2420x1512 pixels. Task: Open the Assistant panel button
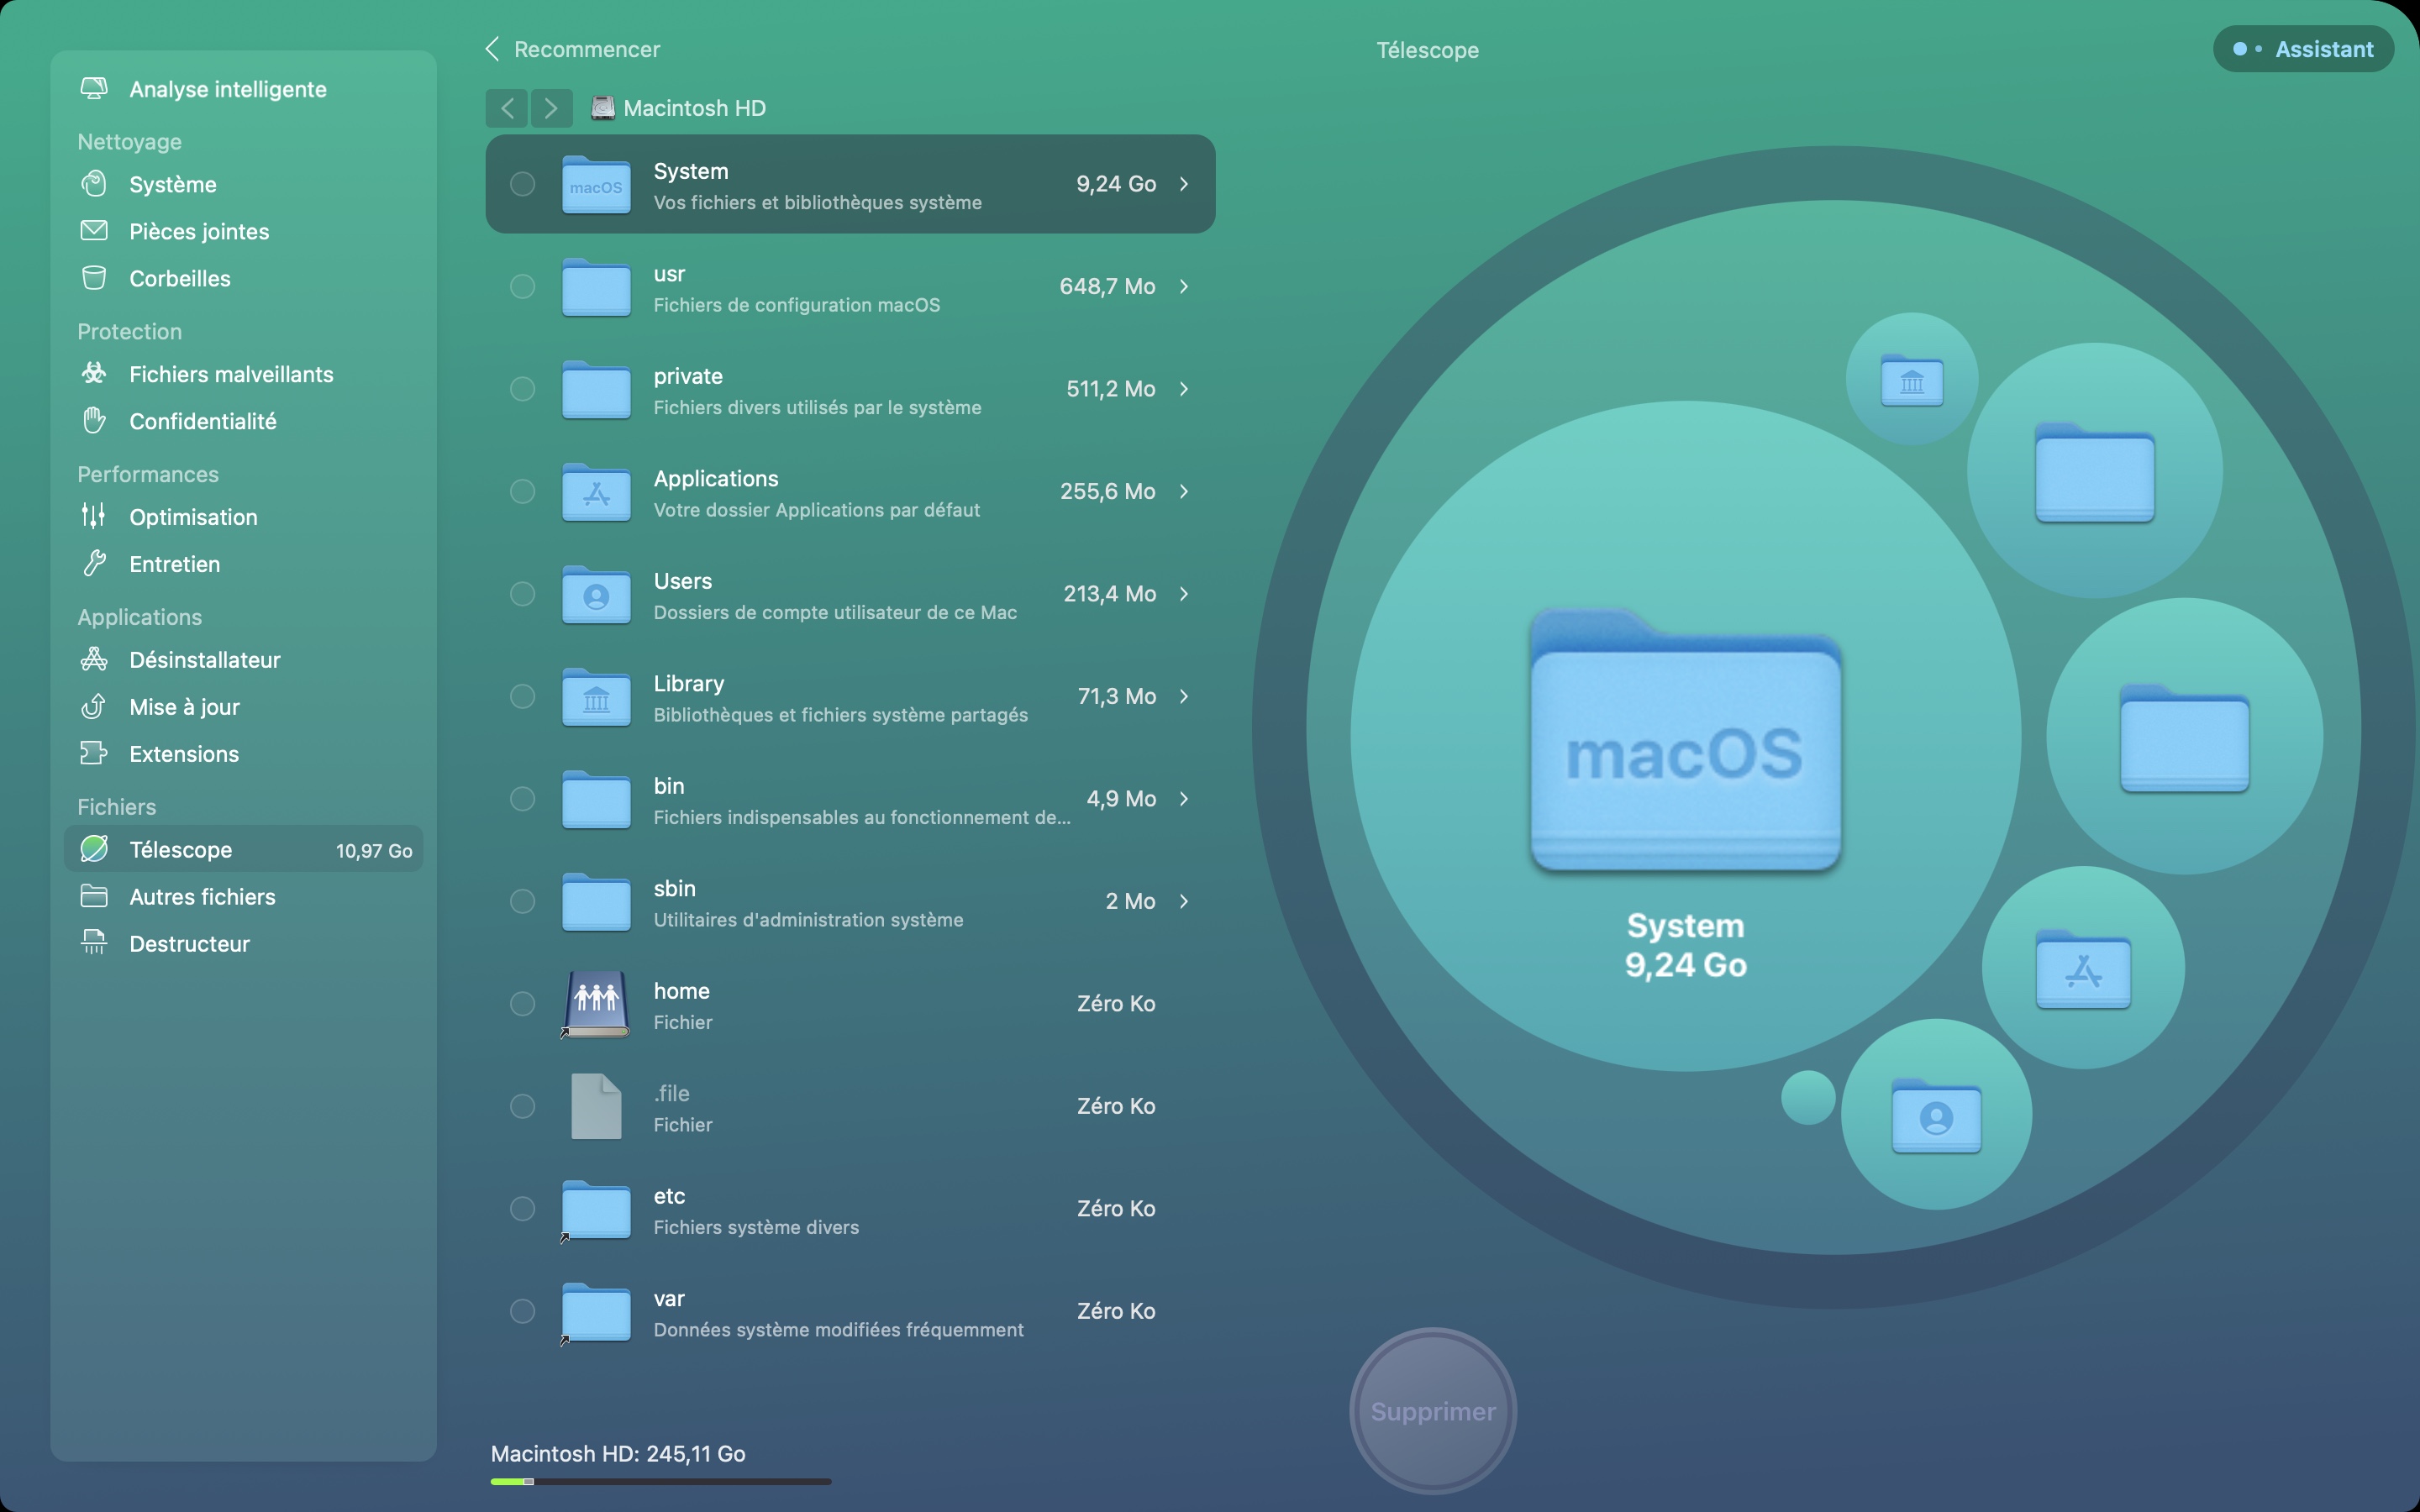[2303, 49]
